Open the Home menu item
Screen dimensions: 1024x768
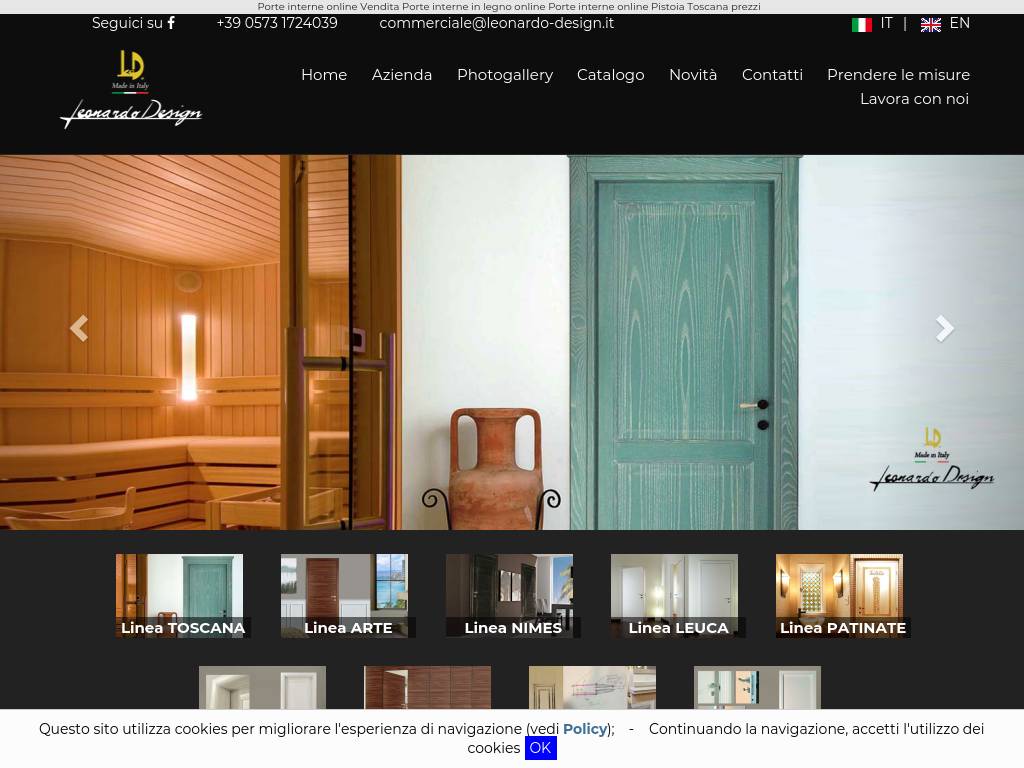[324, 75]
